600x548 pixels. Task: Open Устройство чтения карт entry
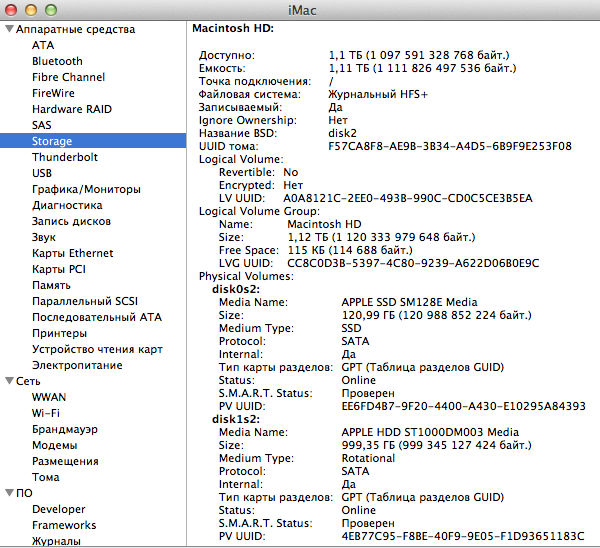[98, 350]
